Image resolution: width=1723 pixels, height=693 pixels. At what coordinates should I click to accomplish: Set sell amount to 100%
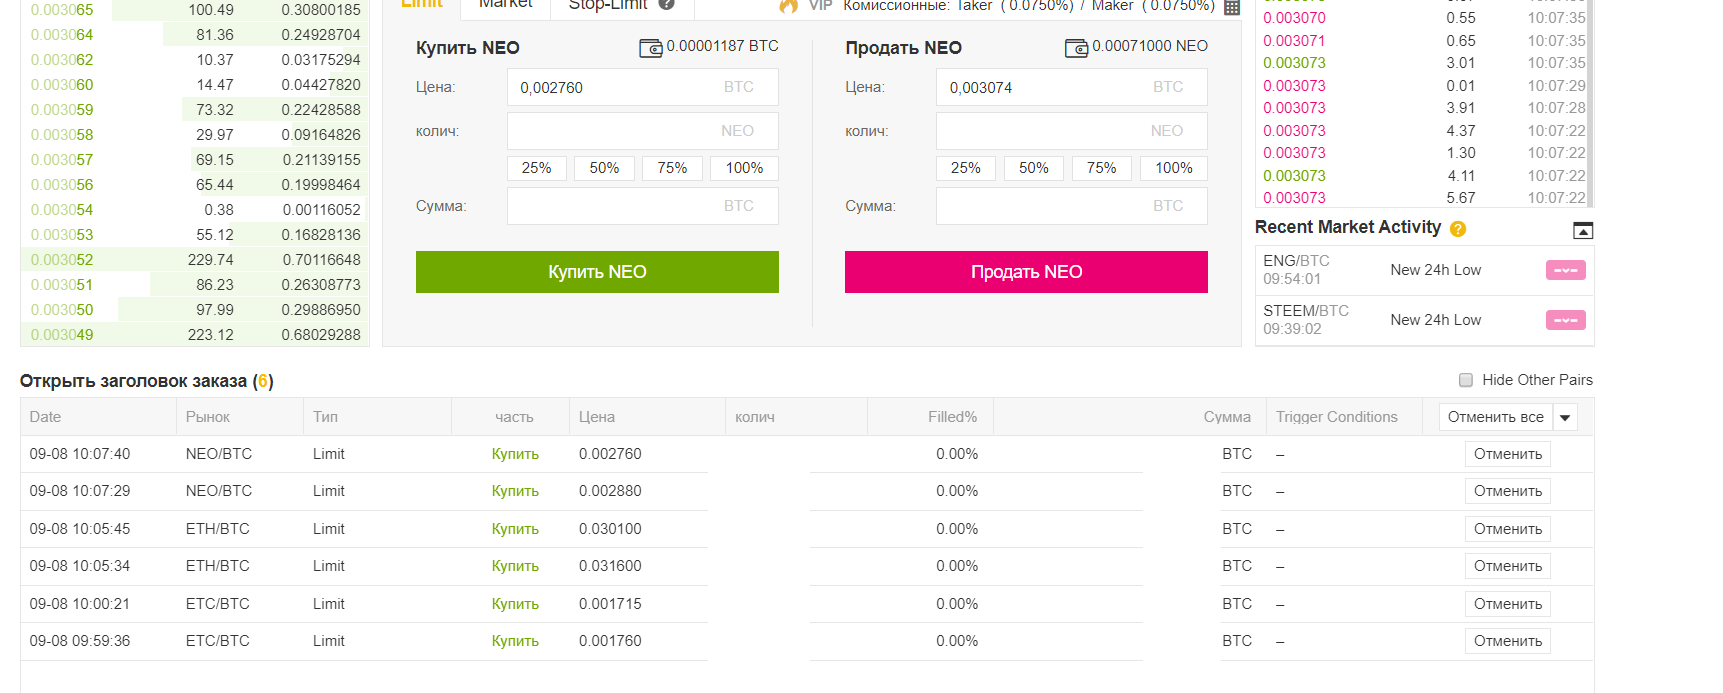(1174, 168)
